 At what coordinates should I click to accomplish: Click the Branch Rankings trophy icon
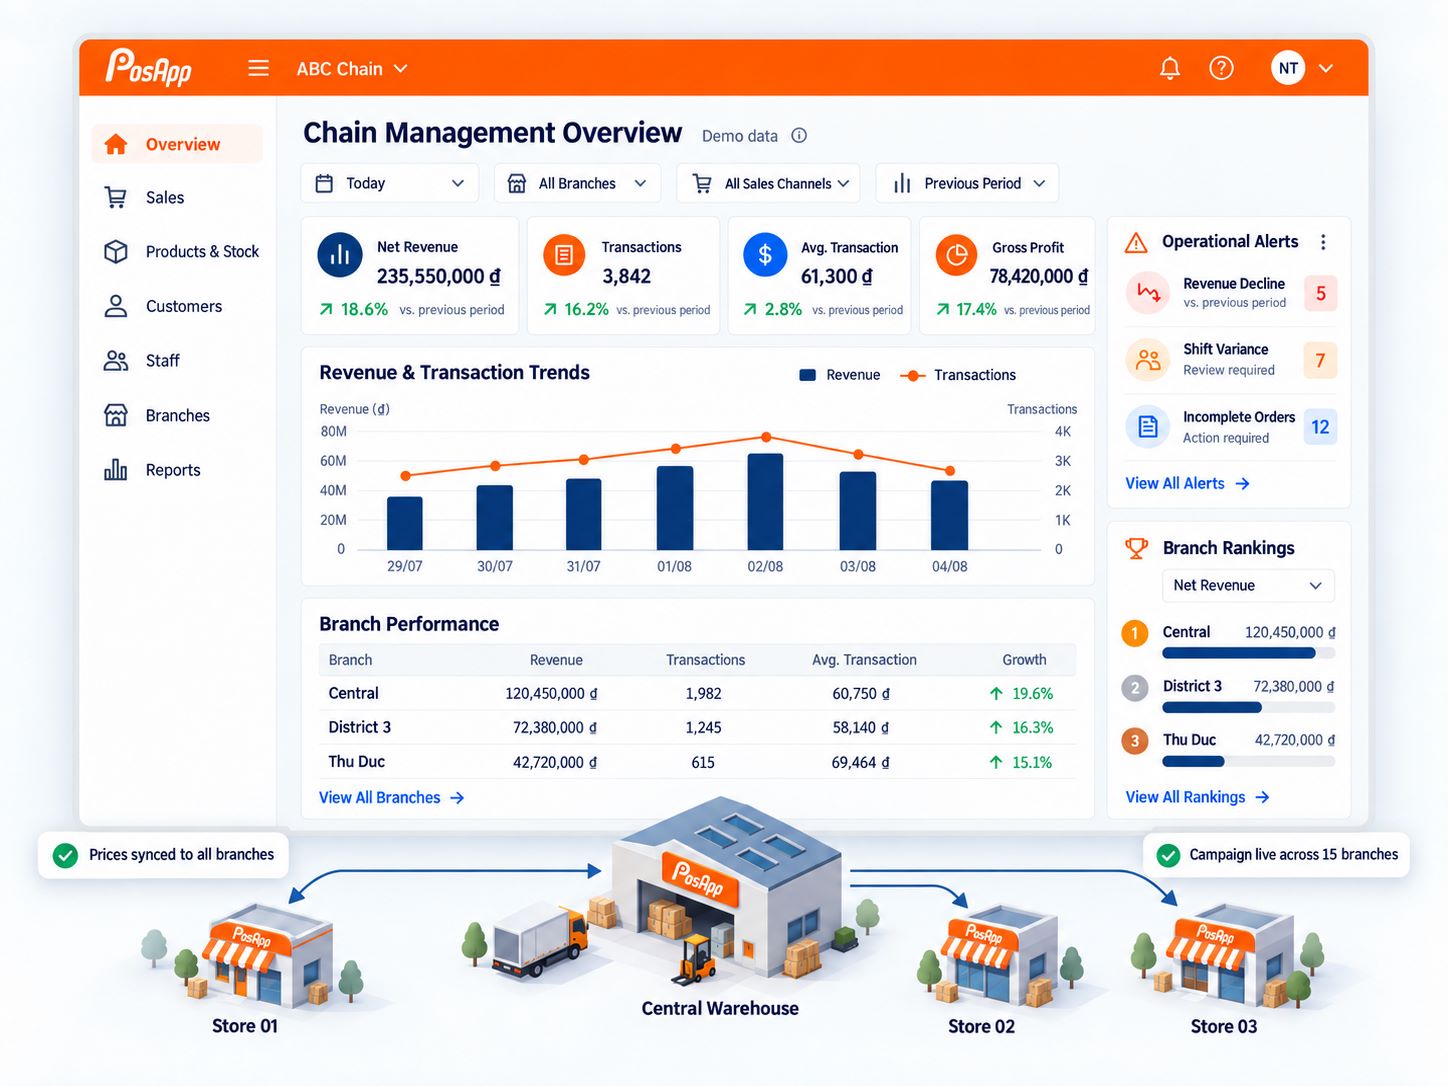[x=1136, y=548]
